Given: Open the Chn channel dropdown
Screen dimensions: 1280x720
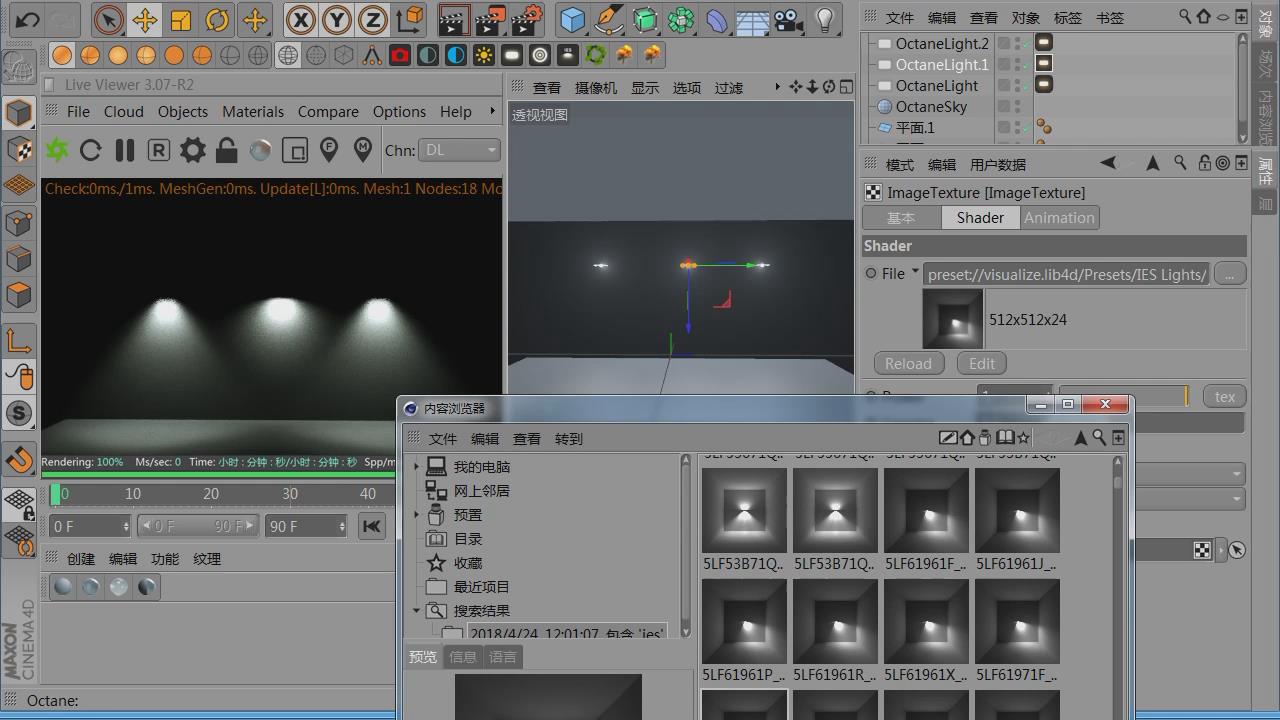Looking at the screenshot, I should (459, 150).
